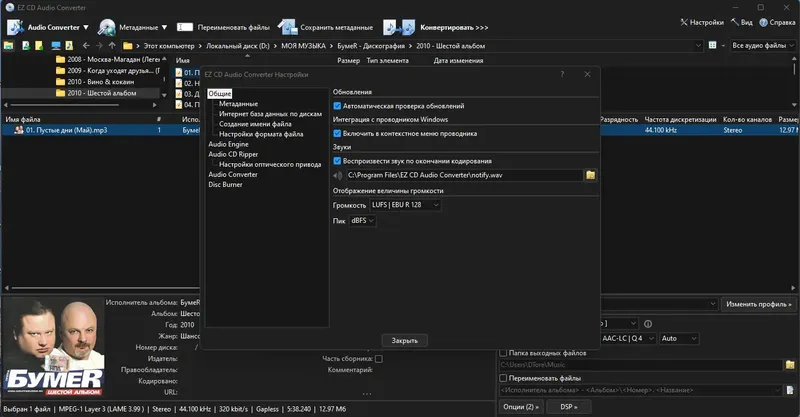Screen dimensions: 800x417
Task: Click the filename template document icon
Action: point(790,390)
